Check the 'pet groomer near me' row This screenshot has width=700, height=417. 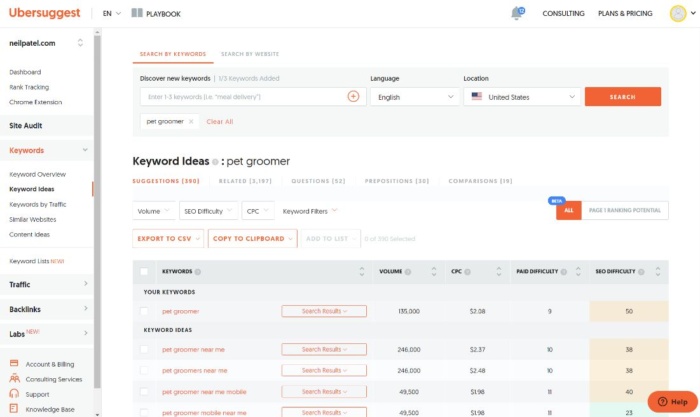[145, 350]
